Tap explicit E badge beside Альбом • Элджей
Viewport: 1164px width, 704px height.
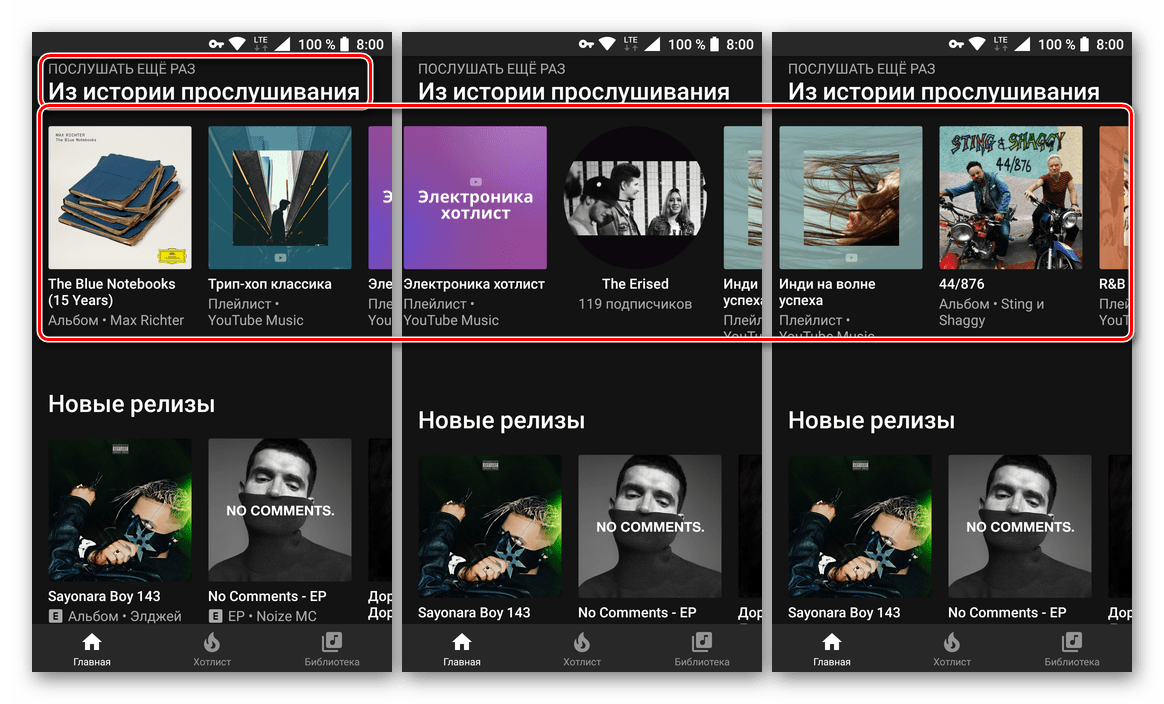pyautogui.click(x=55, y=616)
